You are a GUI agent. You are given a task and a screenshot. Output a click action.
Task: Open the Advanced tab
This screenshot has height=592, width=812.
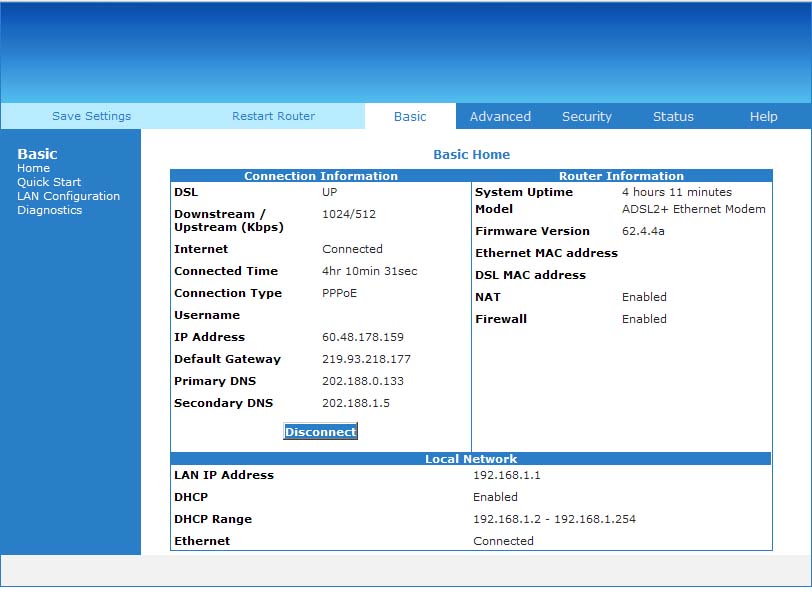coord(500,116)
